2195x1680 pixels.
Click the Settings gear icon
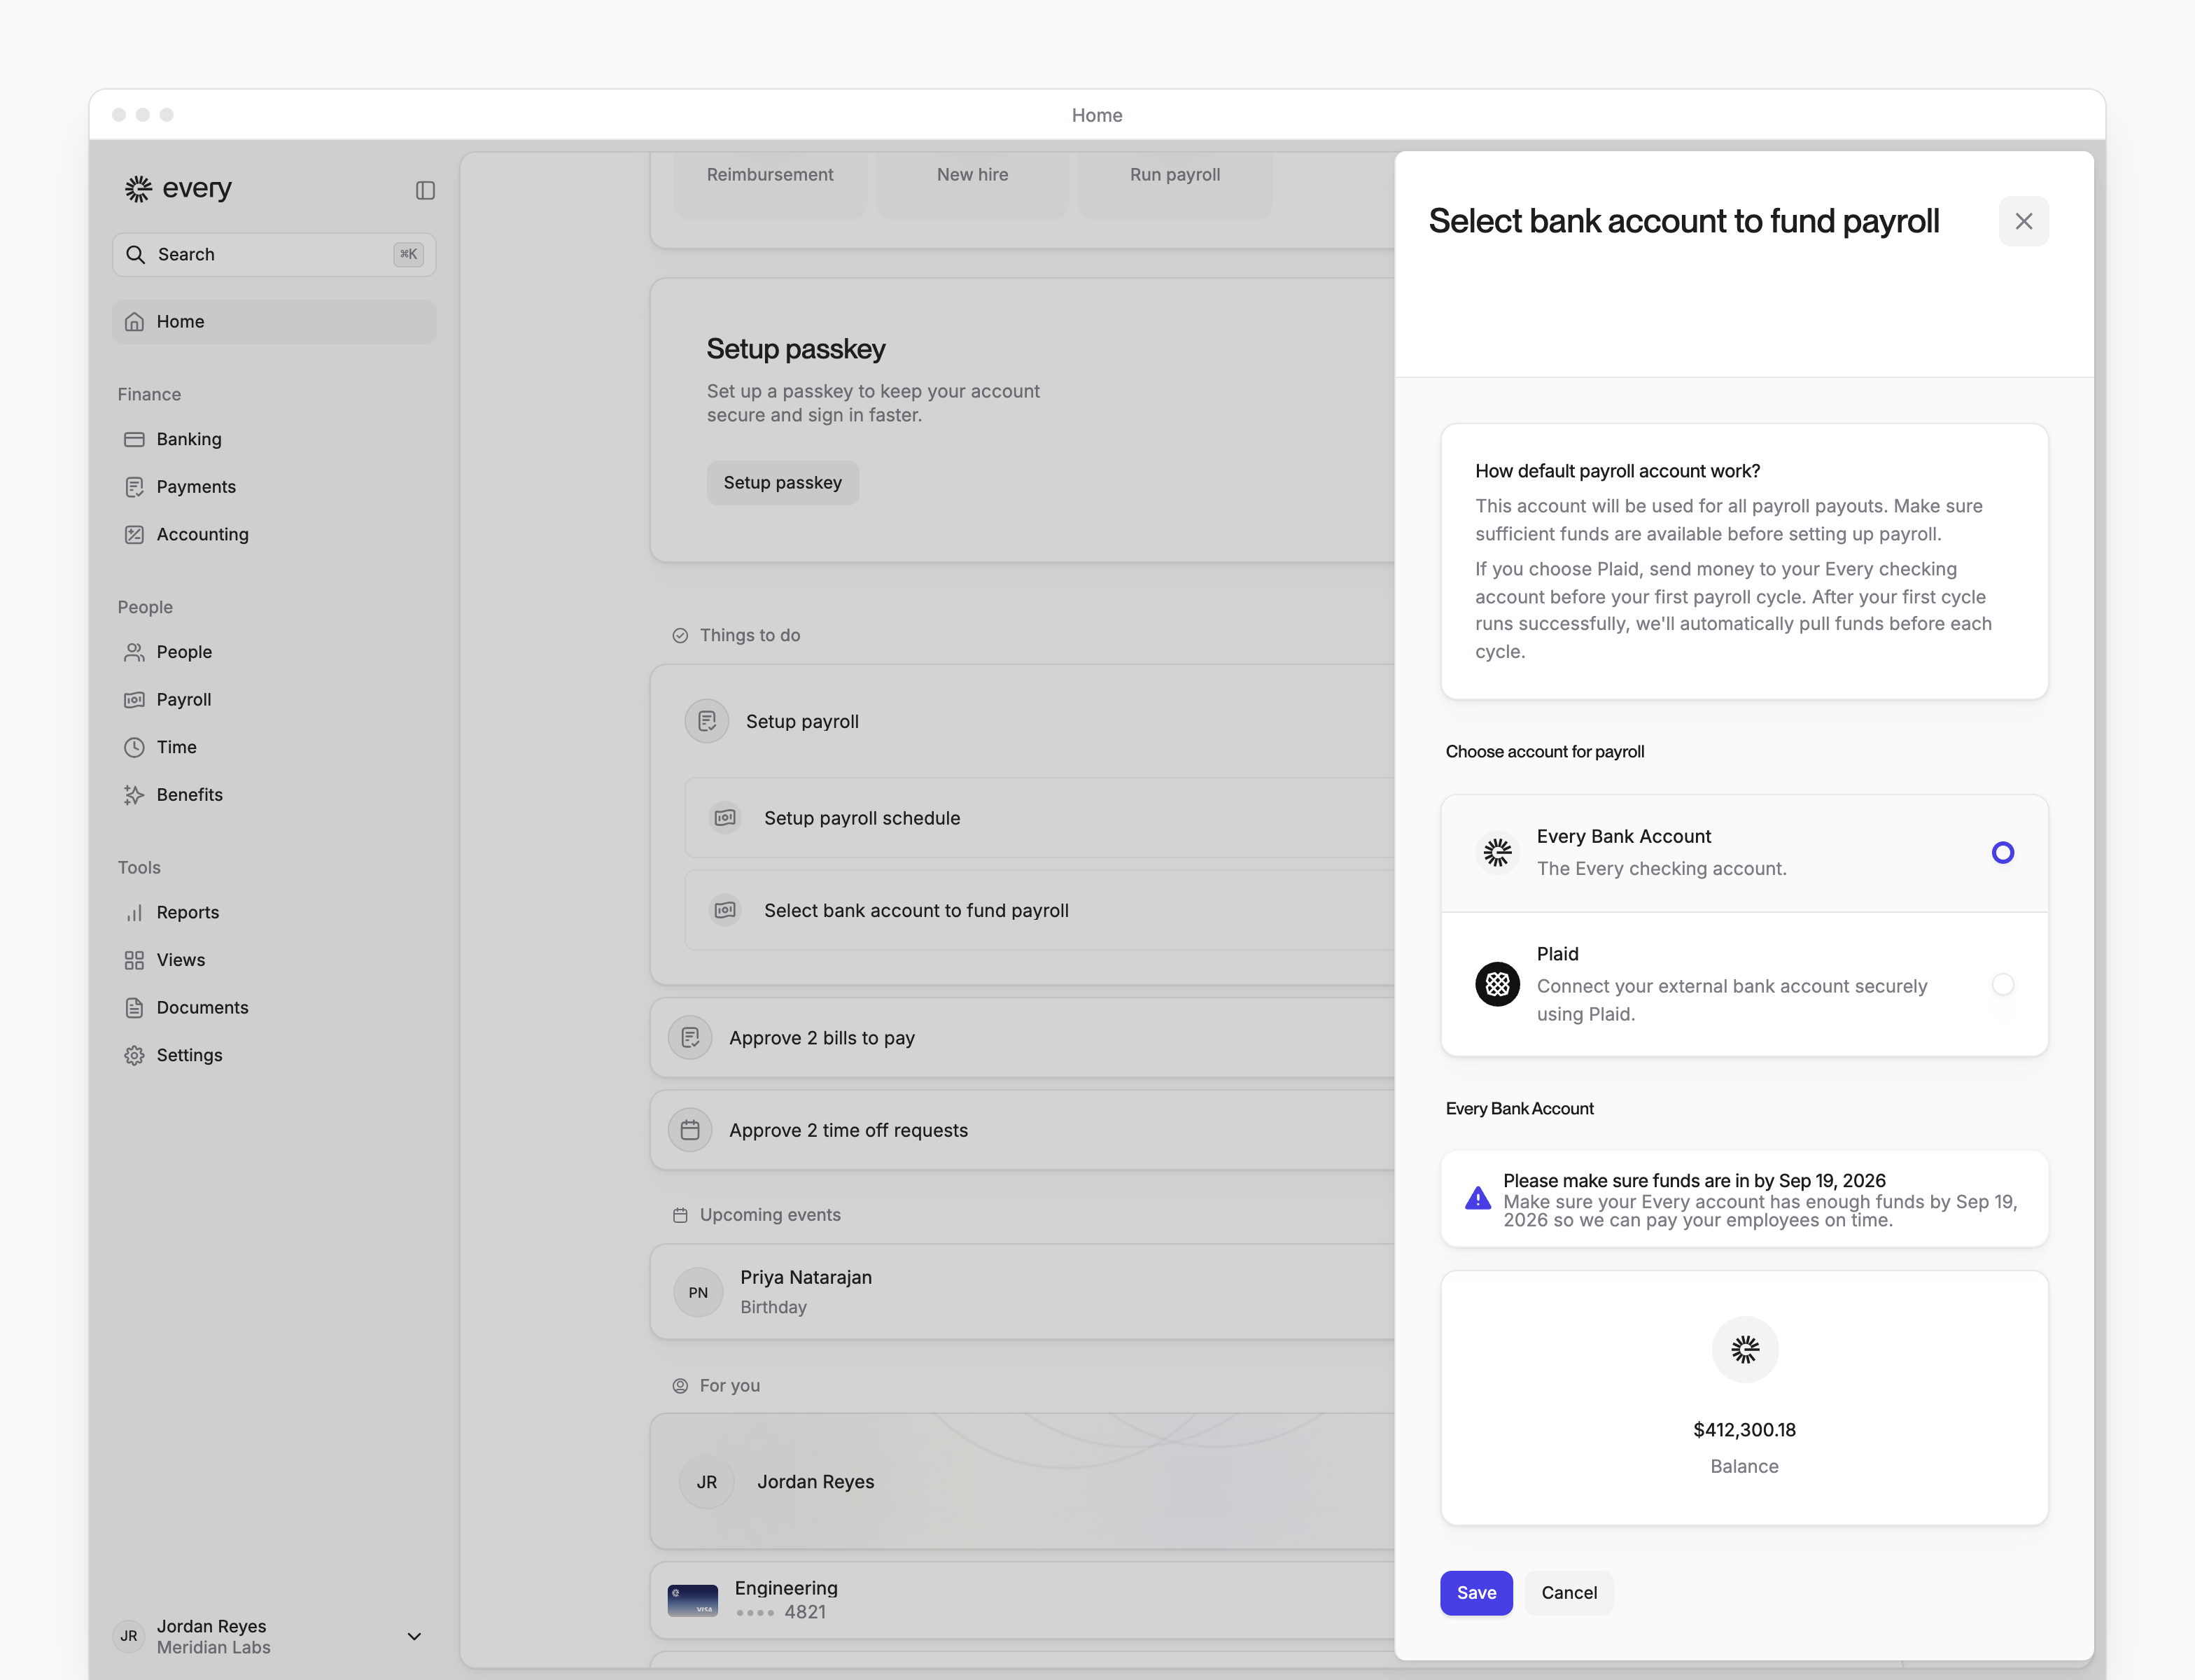pyautogui.click(x=134, y=1055)
